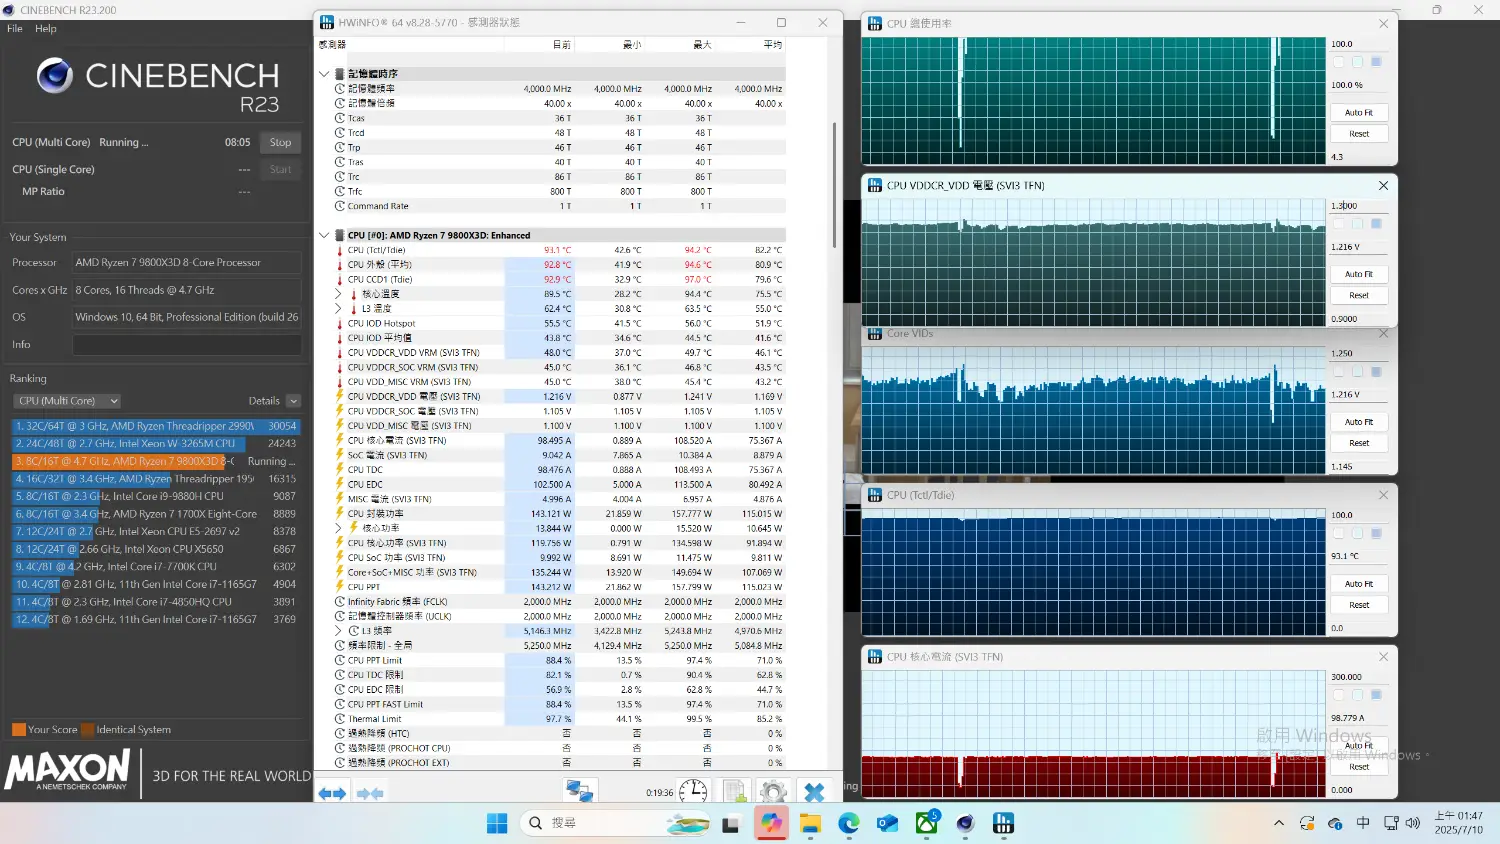Open the Cinebench File menu
The width and height of the screenshot is (1500, 844).
tap(15, 29)
